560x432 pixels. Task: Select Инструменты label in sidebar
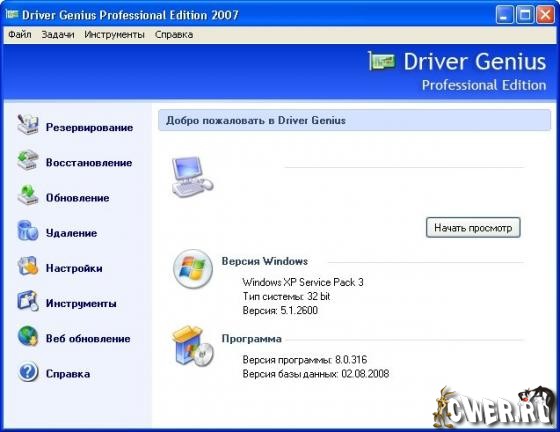(x=81, y=303)
